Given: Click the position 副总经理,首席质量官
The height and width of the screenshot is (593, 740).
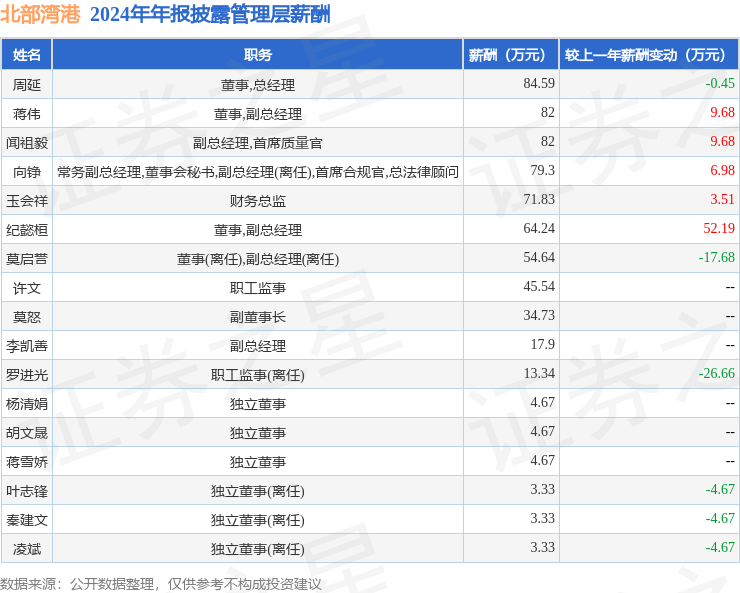Looking at the screenshot, I should (x=258, y=143).
